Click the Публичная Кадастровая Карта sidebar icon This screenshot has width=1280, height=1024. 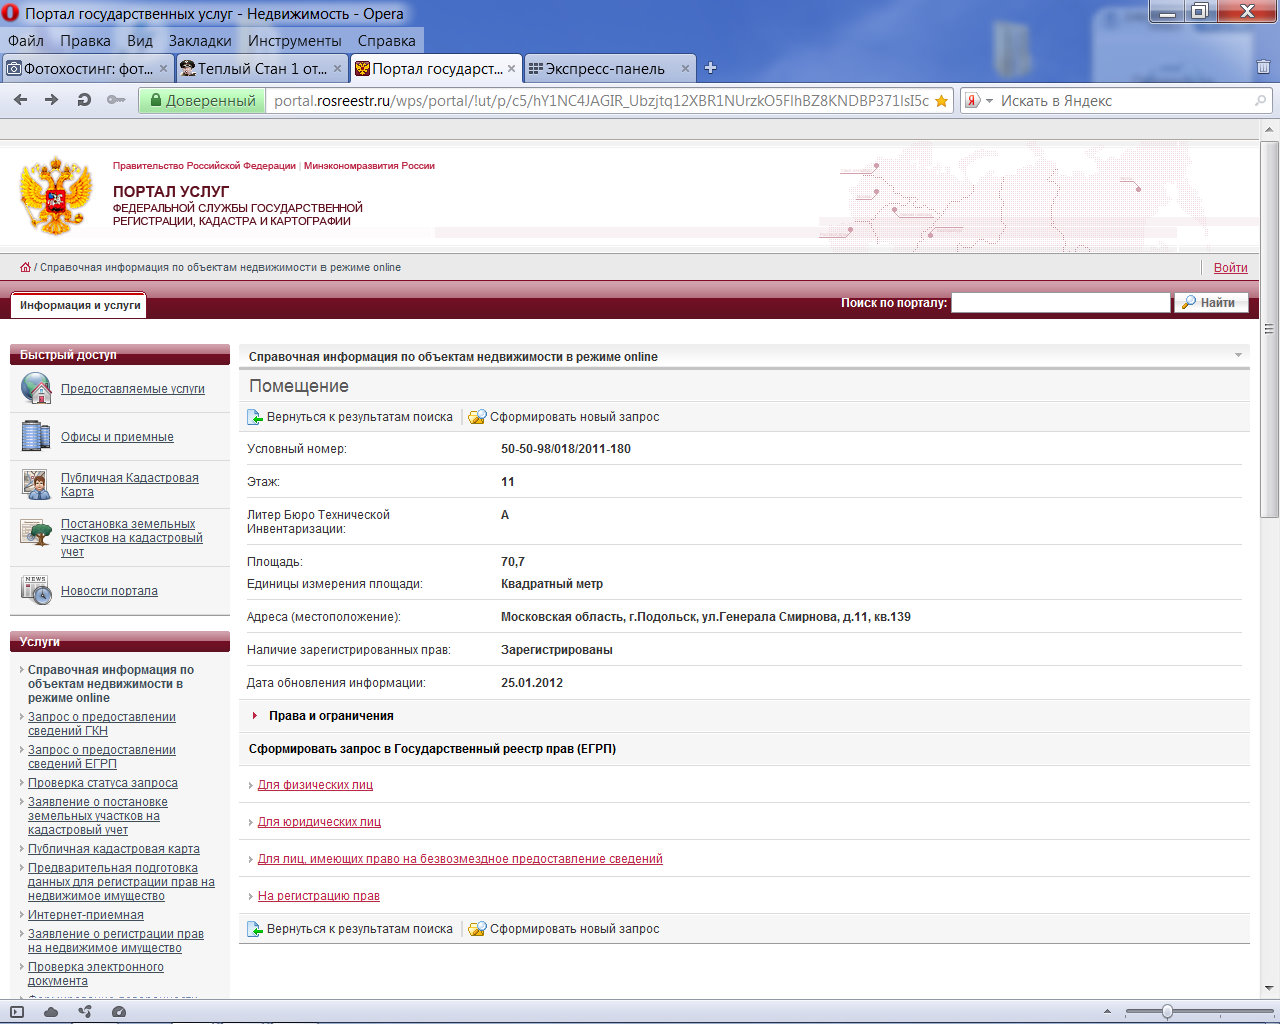37,485
